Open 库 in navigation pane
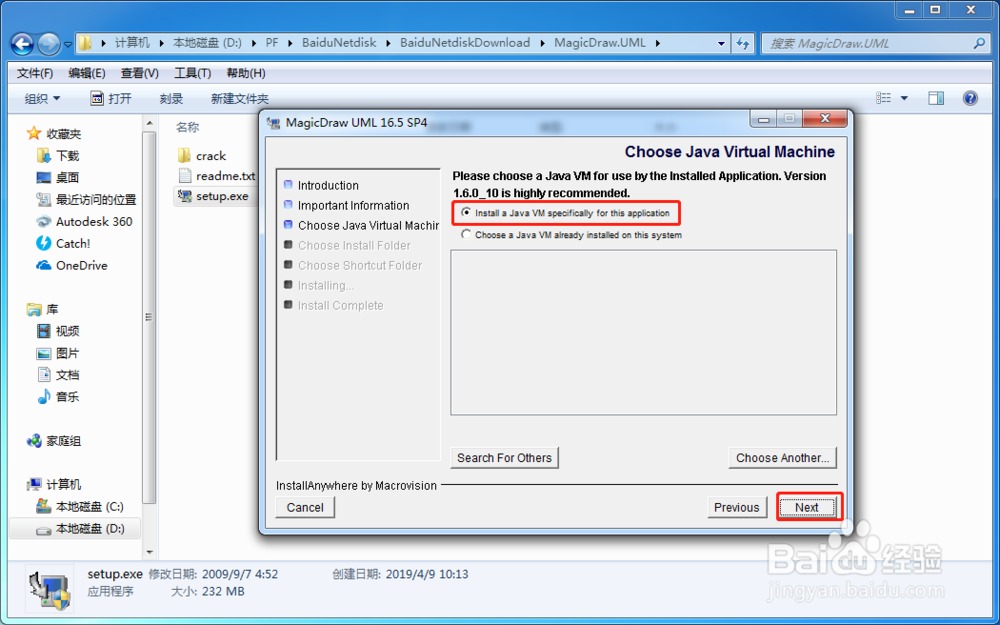1000x625 pixels. point(43,309)
